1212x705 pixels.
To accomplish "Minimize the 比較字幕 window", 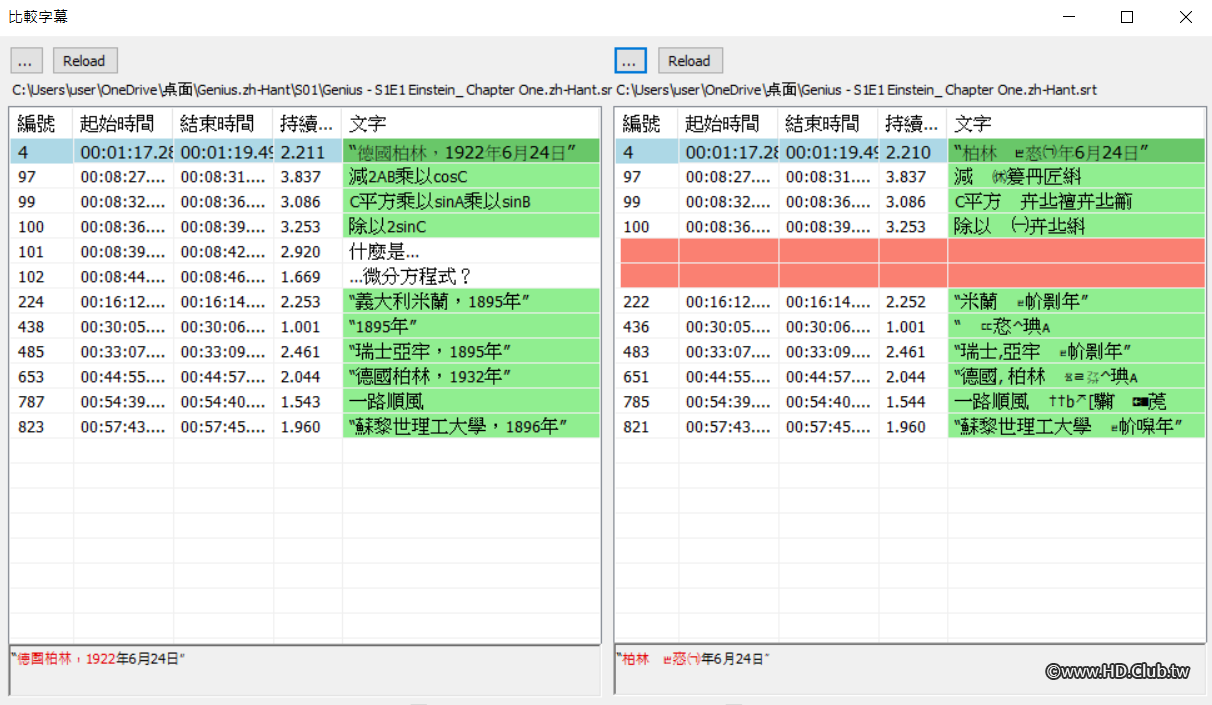I will click(1069, 17).
